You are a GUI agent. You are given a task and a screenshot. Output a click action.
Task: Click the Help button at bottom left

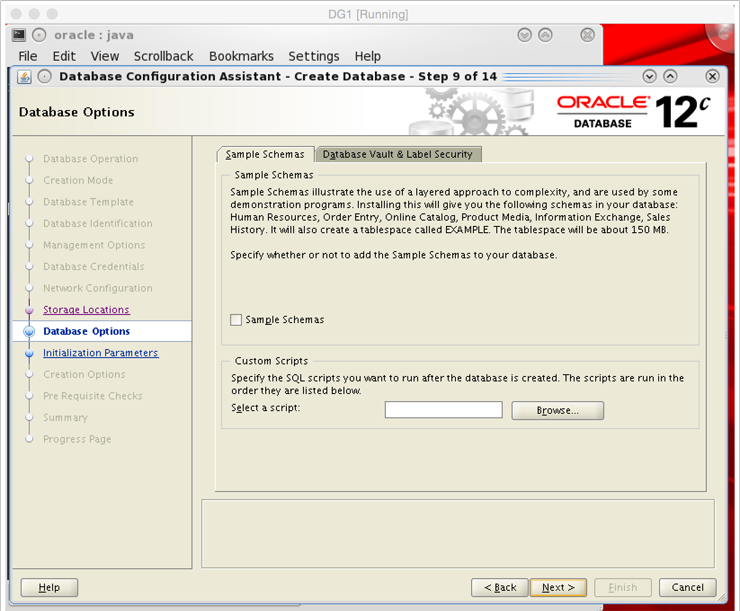(x=49, y=587)
